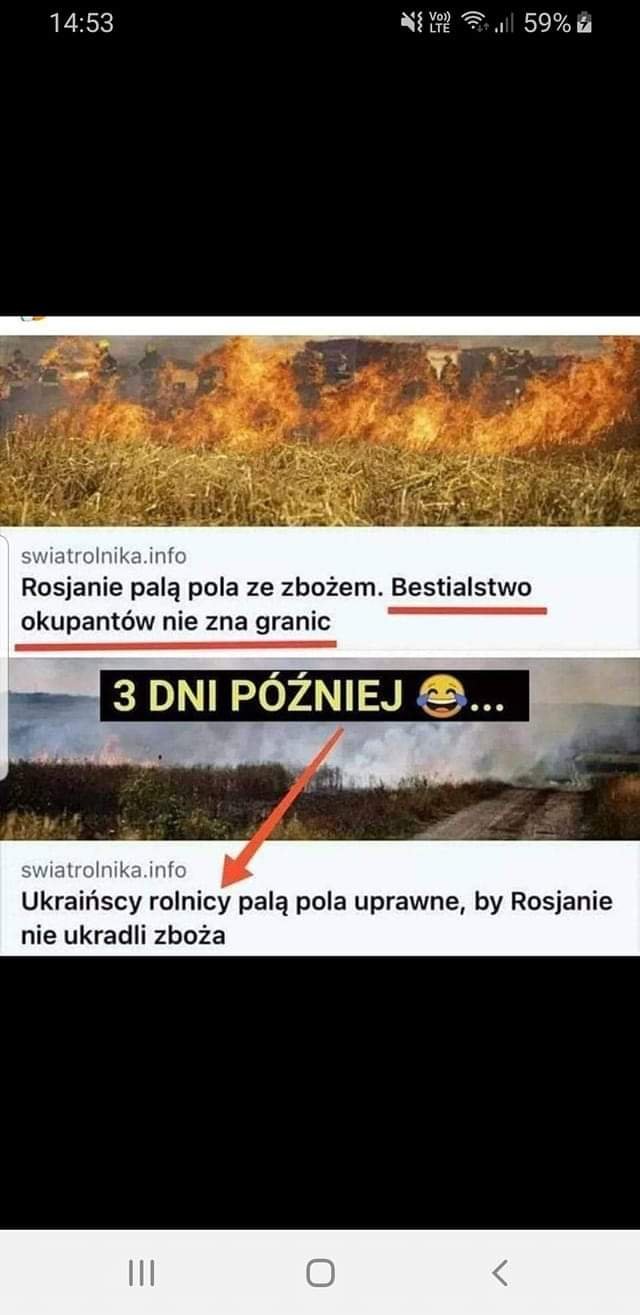Tap the 59% battery percentage text
Image resolution: width=640 pixels, height=1315 pixels.
tap(547, 23)
